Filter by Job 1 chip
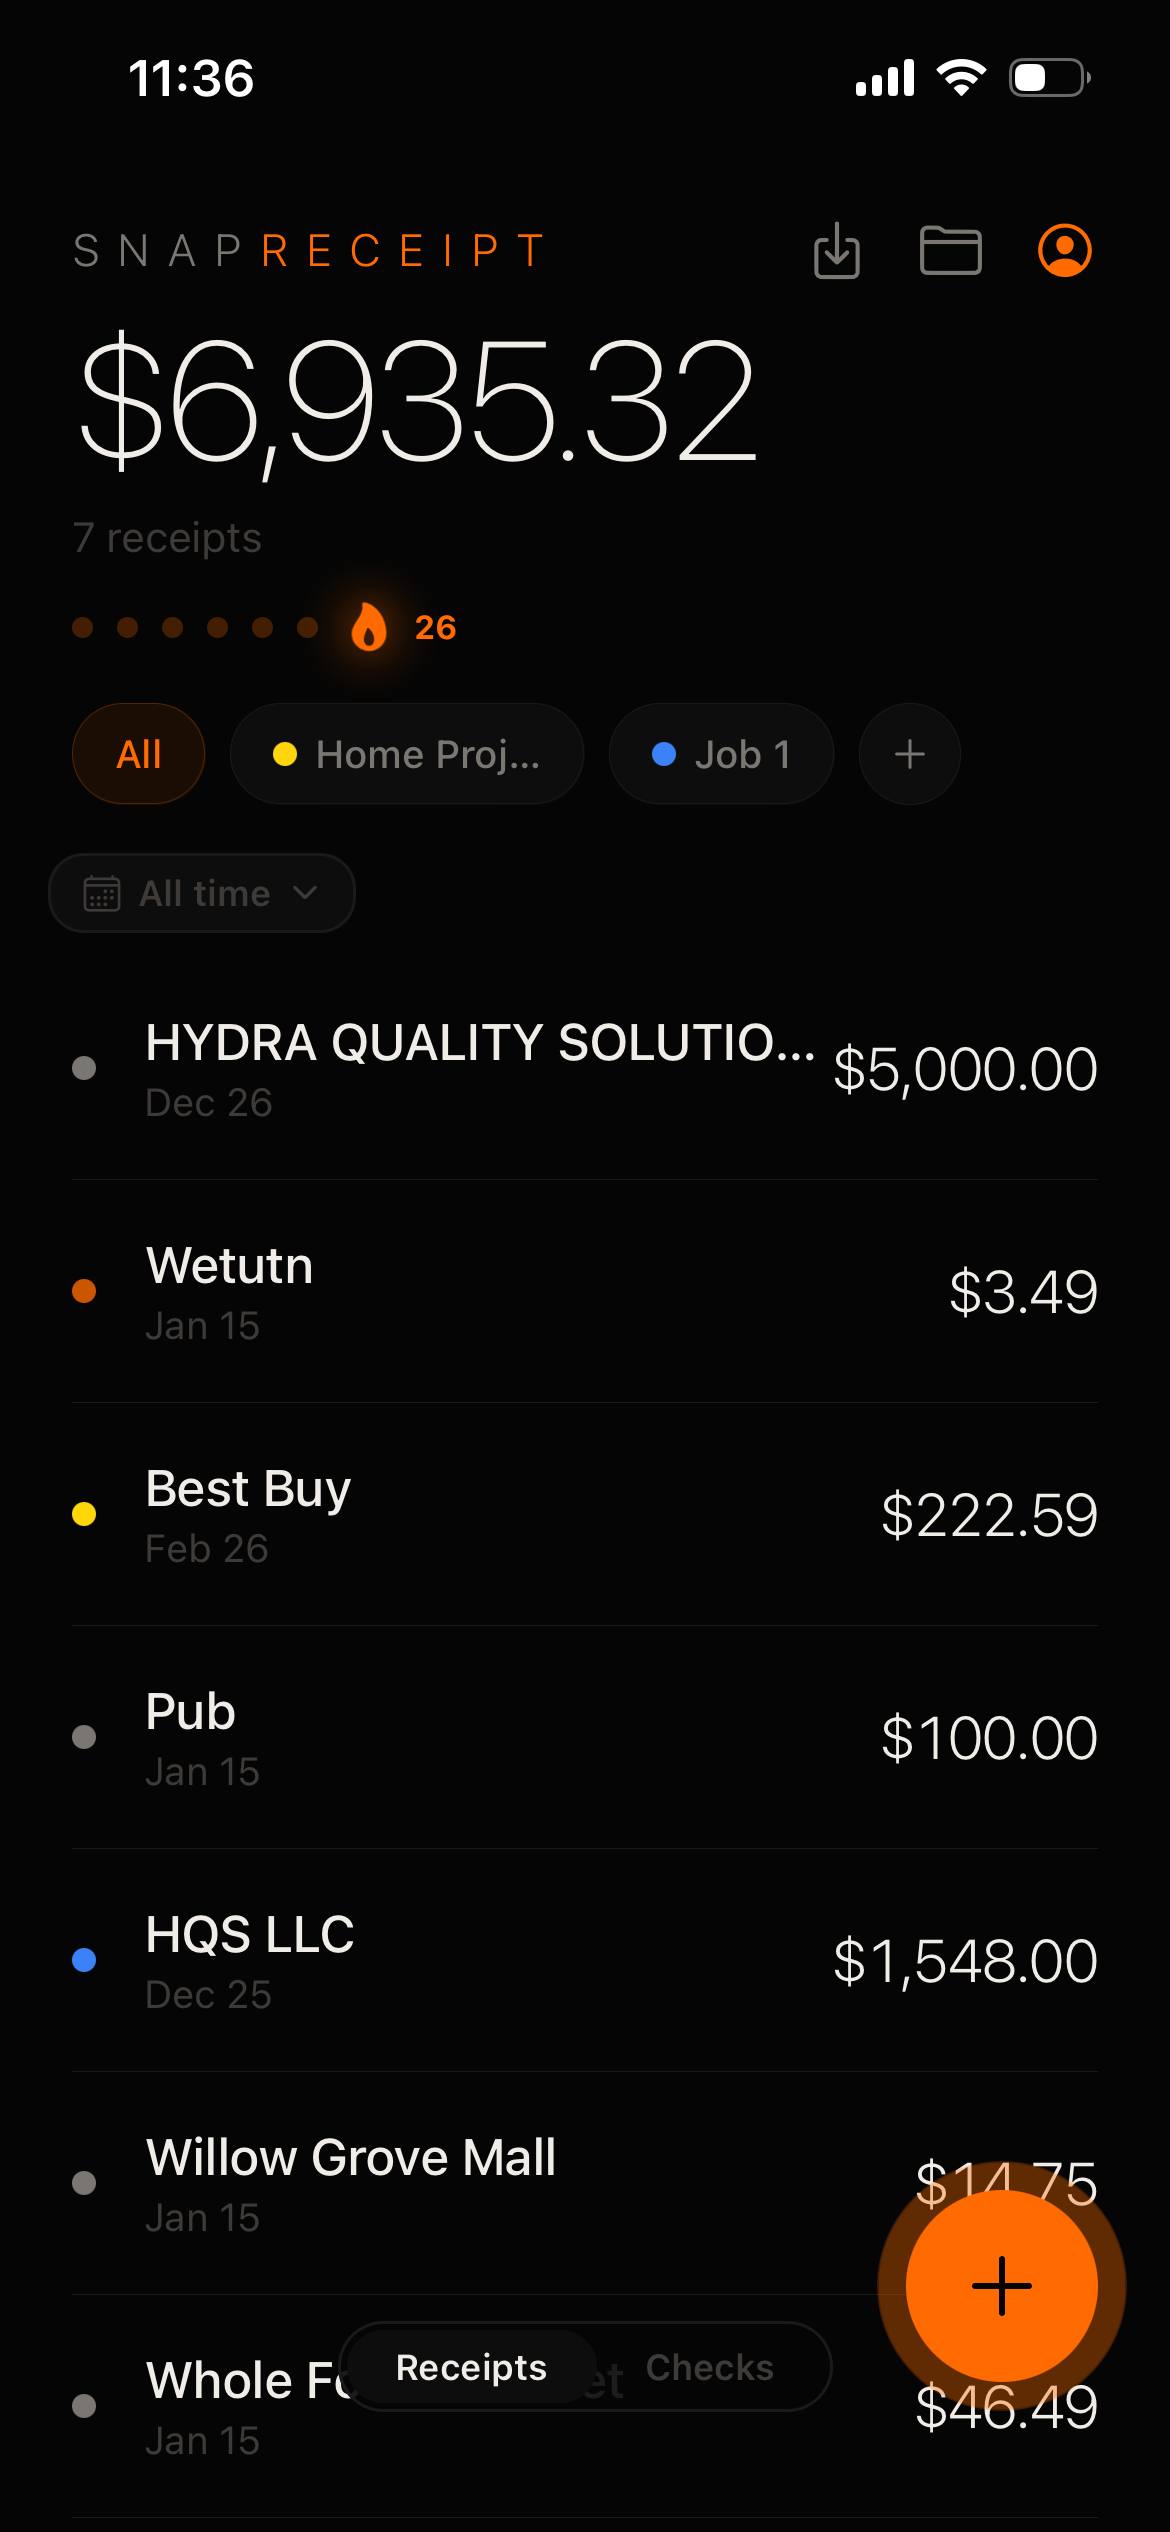1170x2532 pixels. 721,754
